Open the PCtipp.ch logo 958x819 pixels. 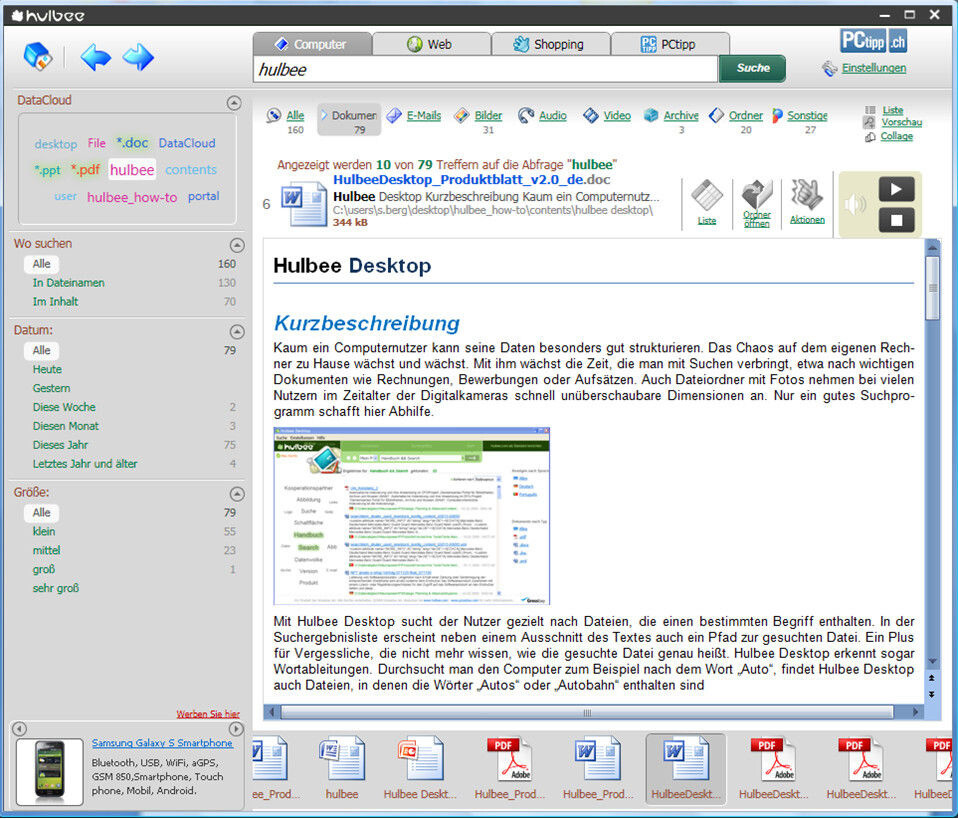coord(873,41)
